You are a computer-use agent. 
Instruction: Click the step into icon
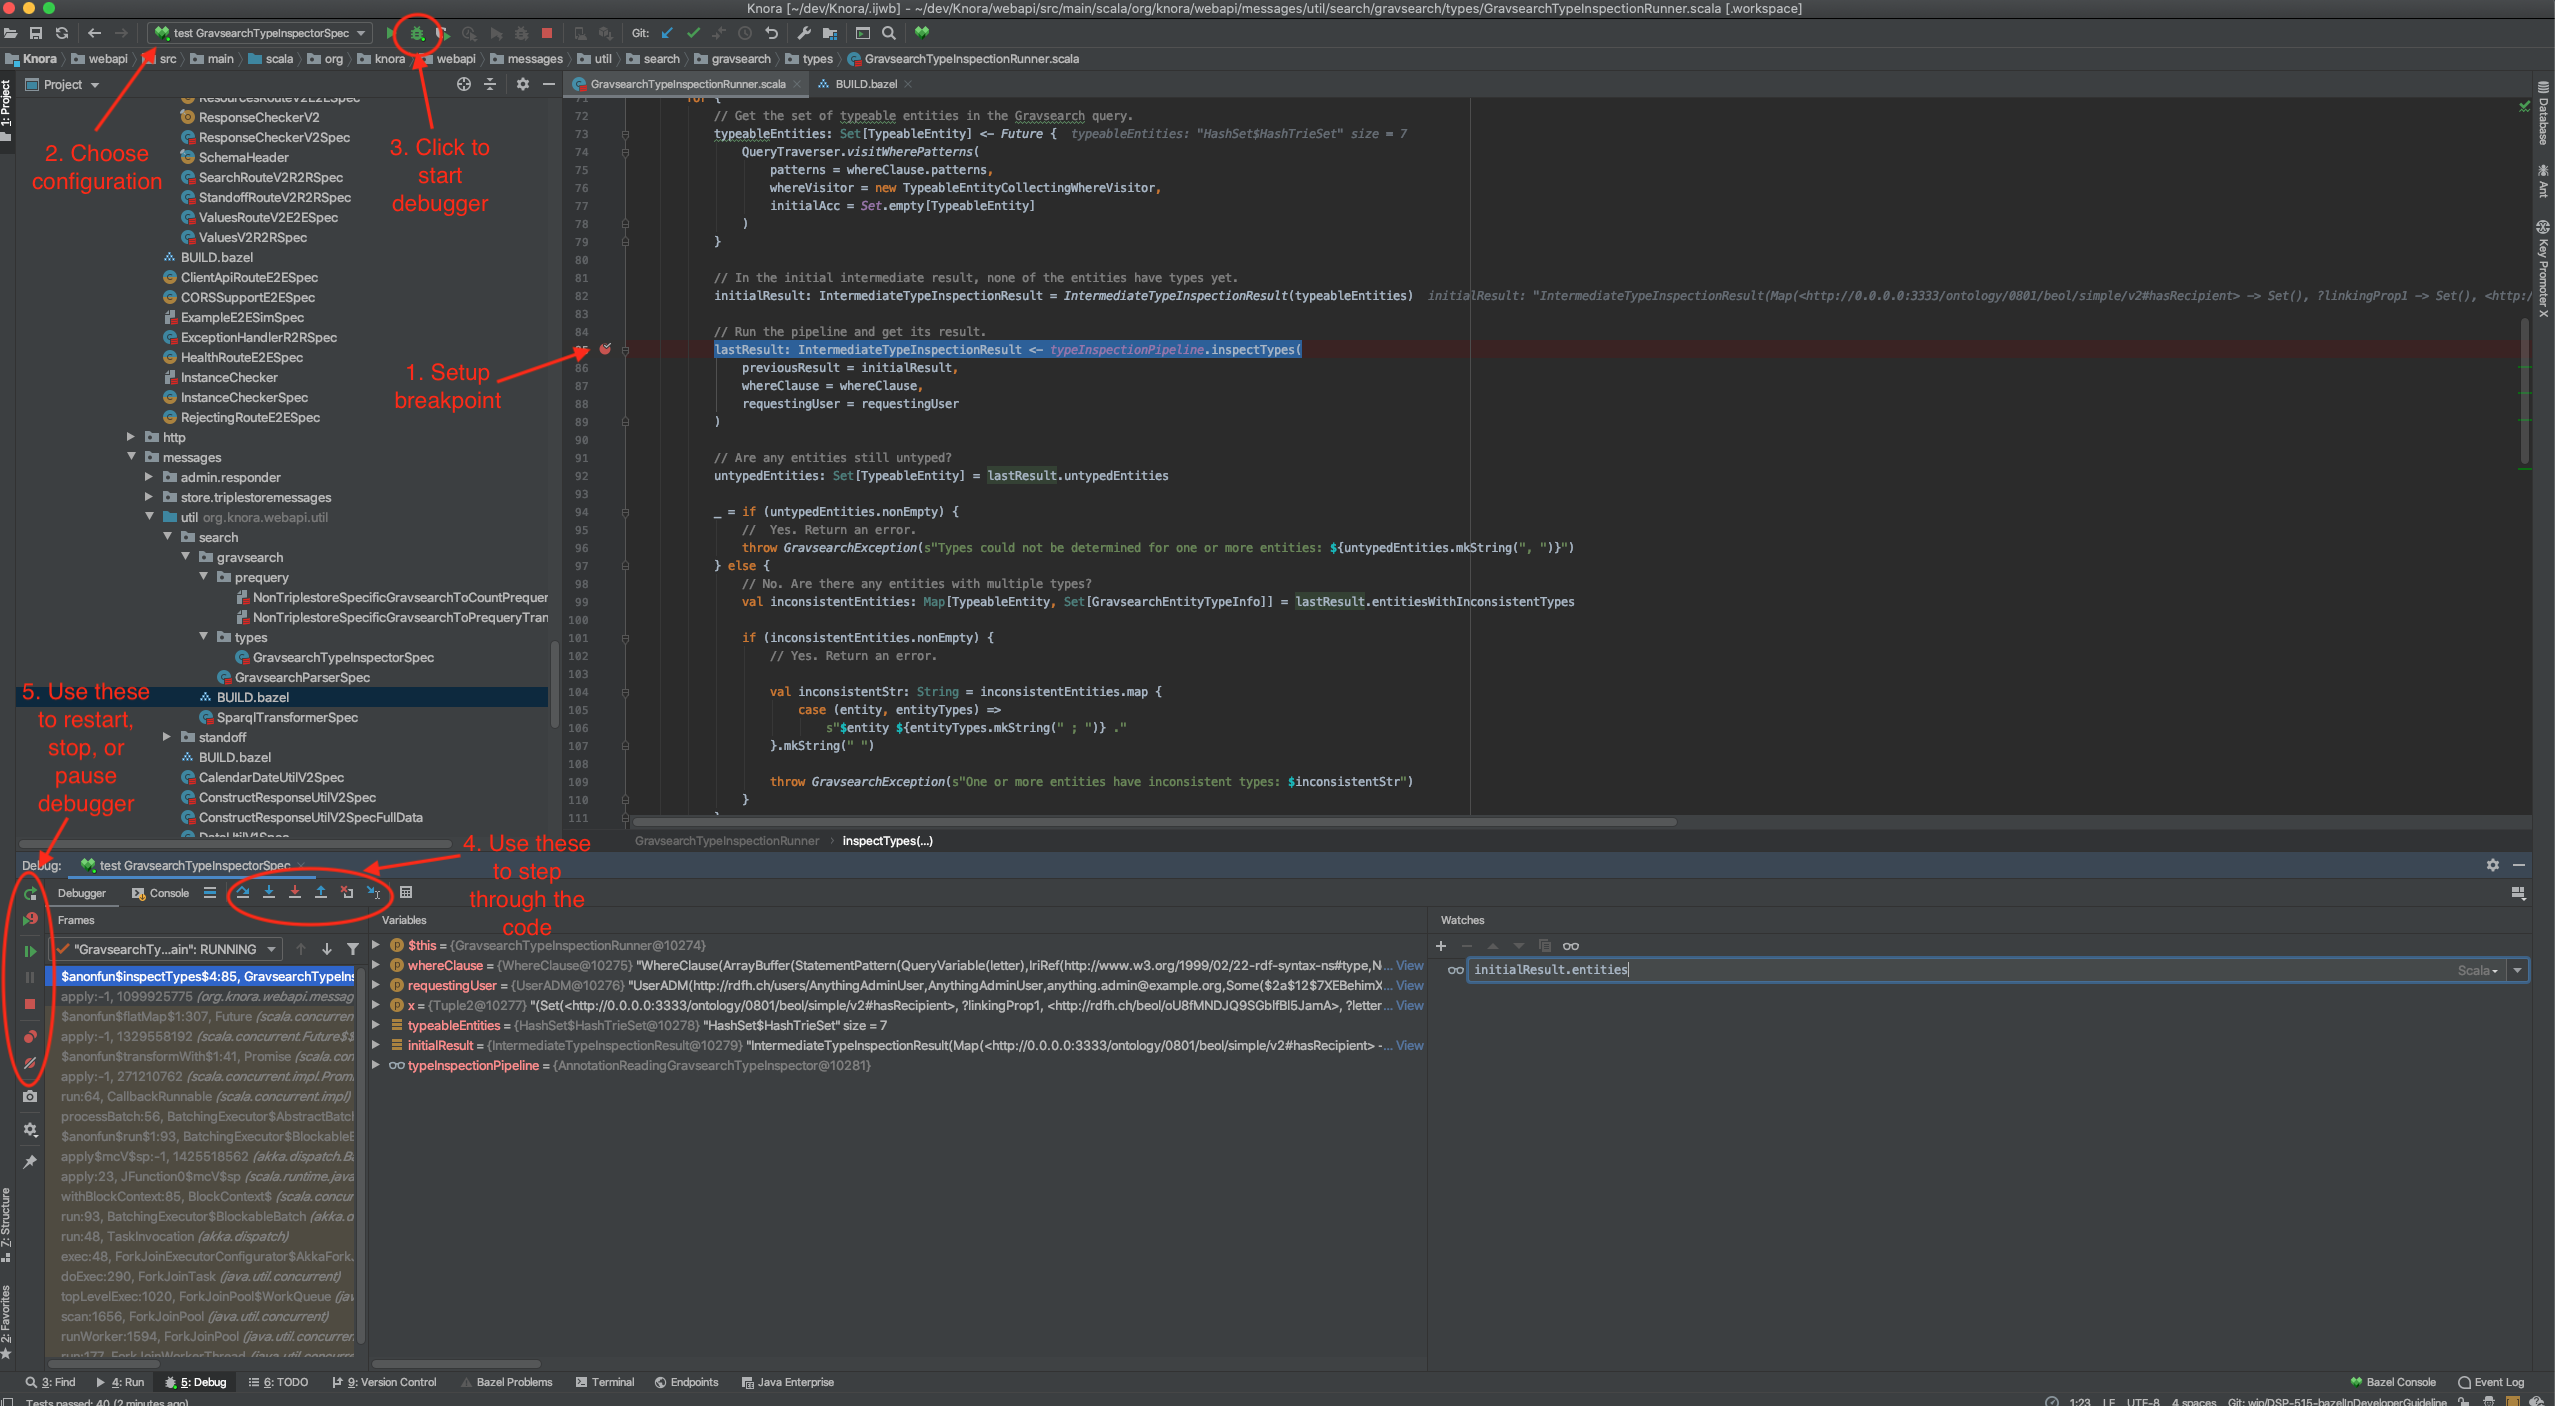click(267, 892)
